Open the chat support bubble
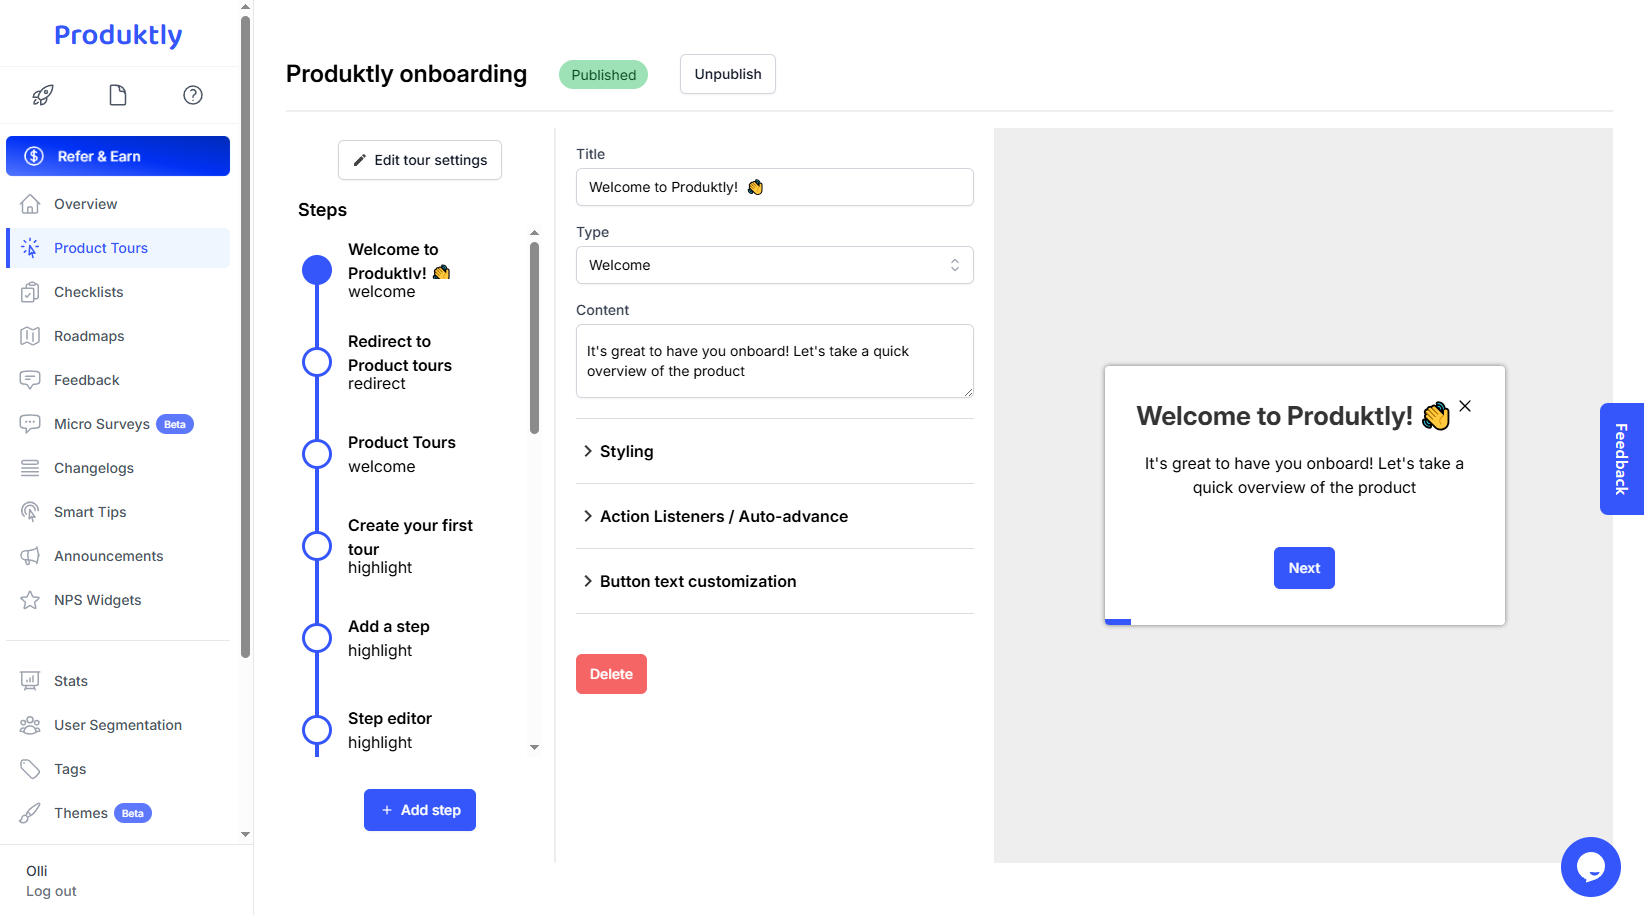Image resolution: width=1644 pixels, height=915 pixels. 1590,866
